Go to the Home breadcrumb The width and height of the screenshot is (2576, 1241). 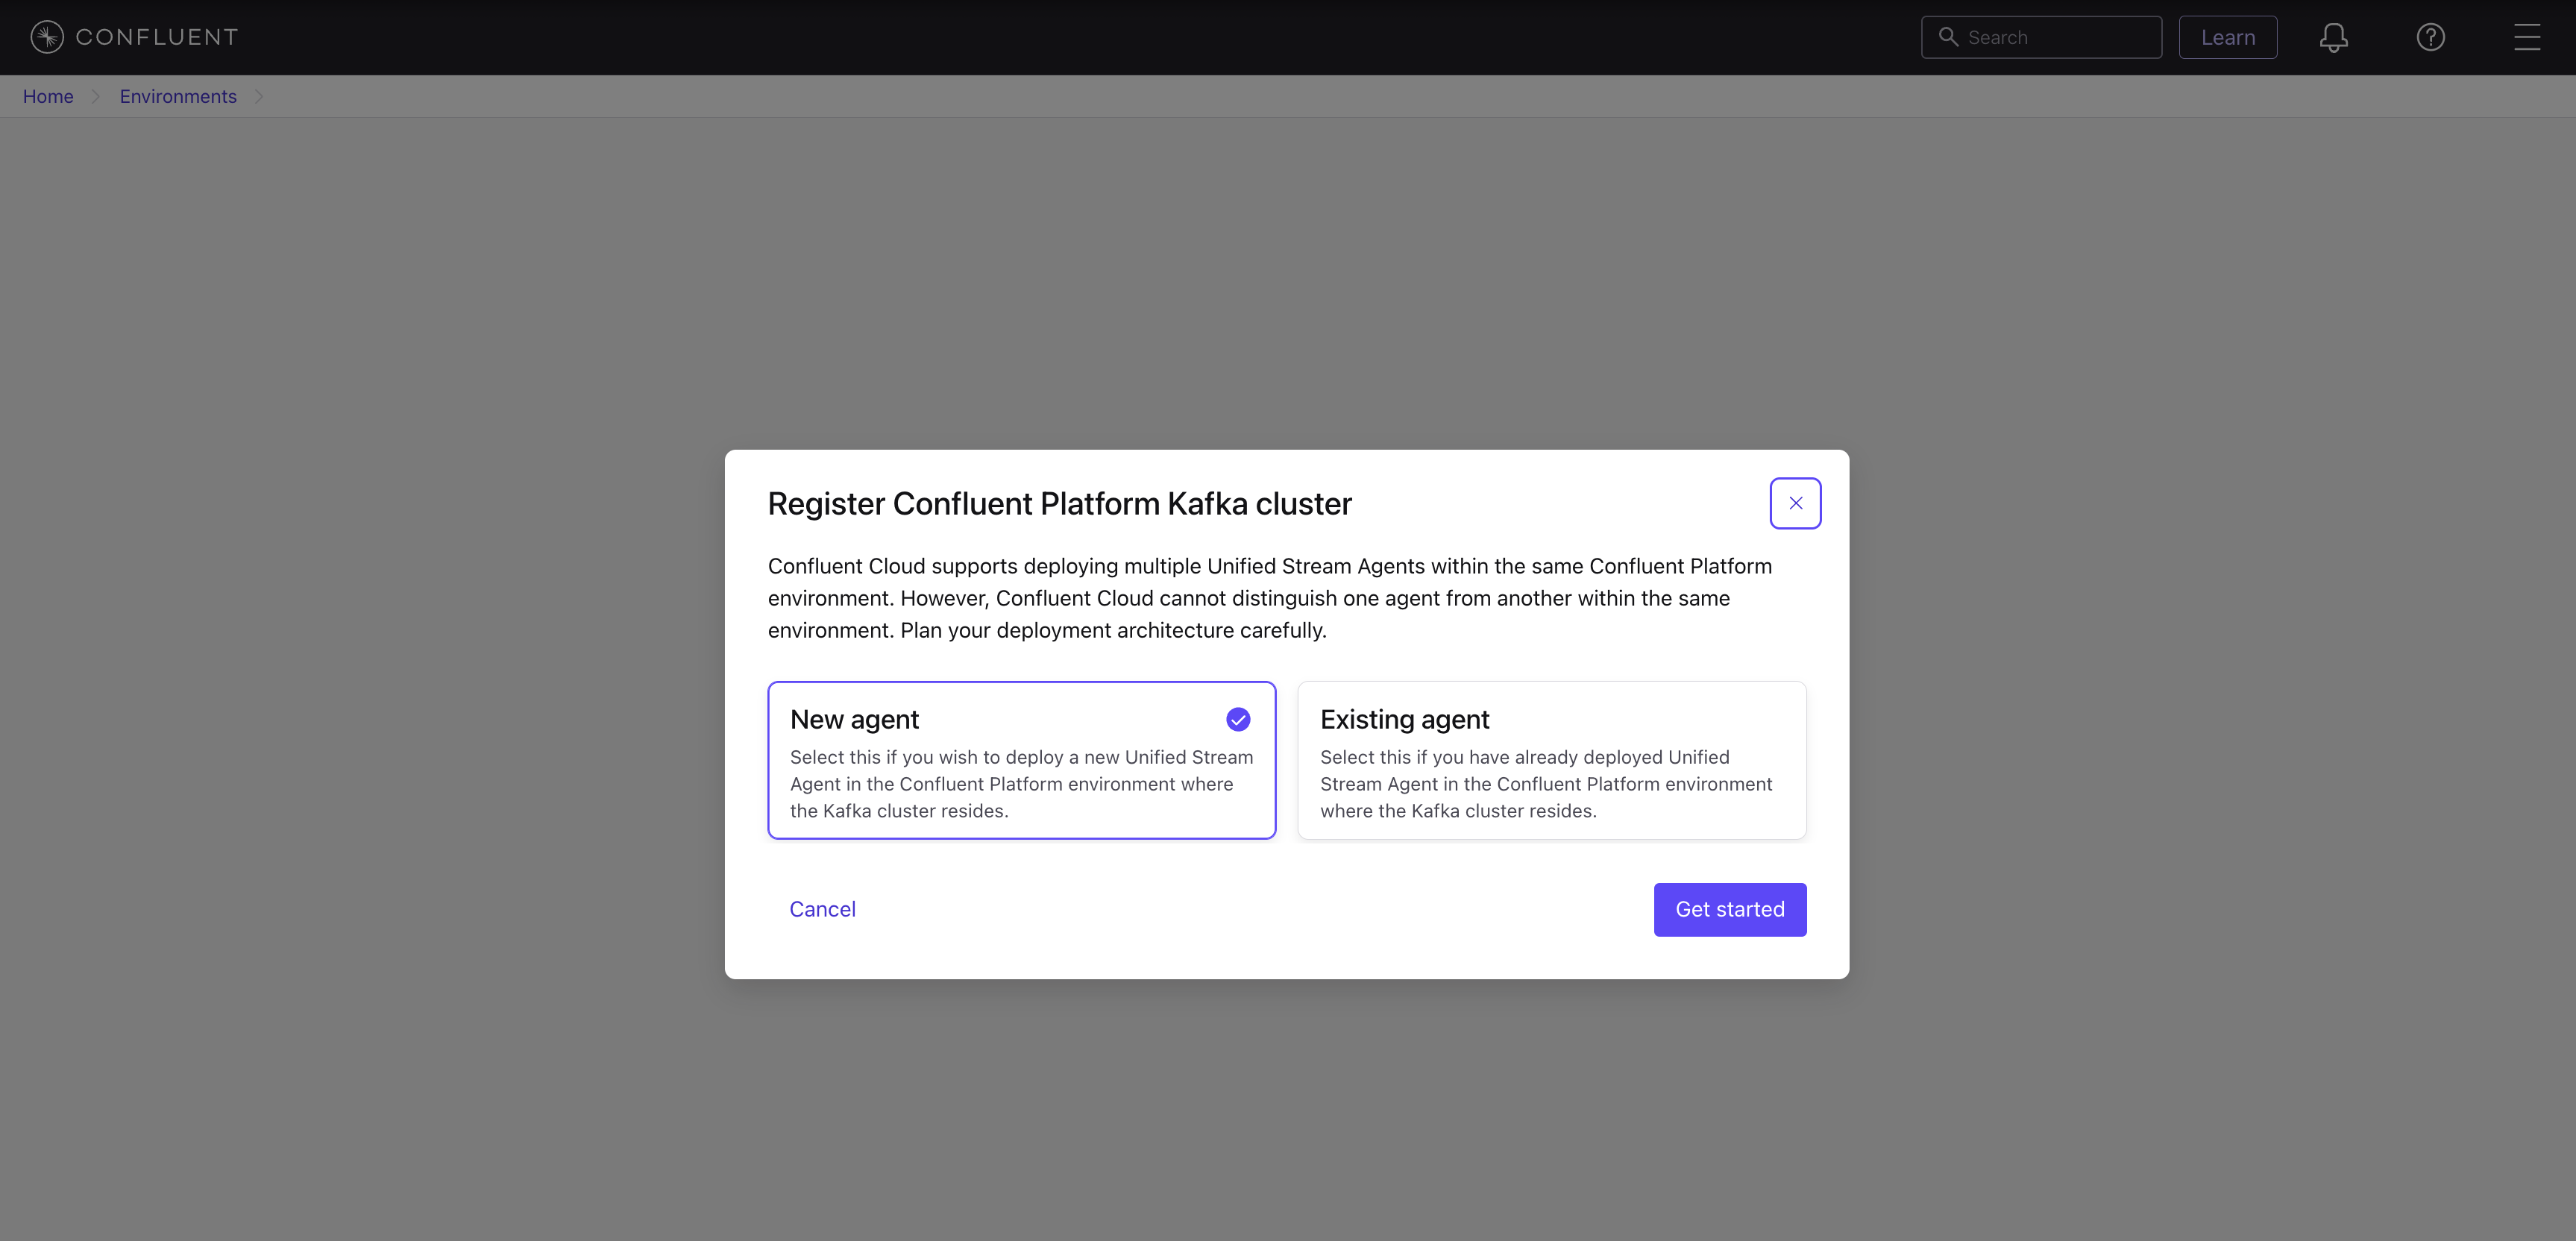pyautogui.click(x=48, y=96)
